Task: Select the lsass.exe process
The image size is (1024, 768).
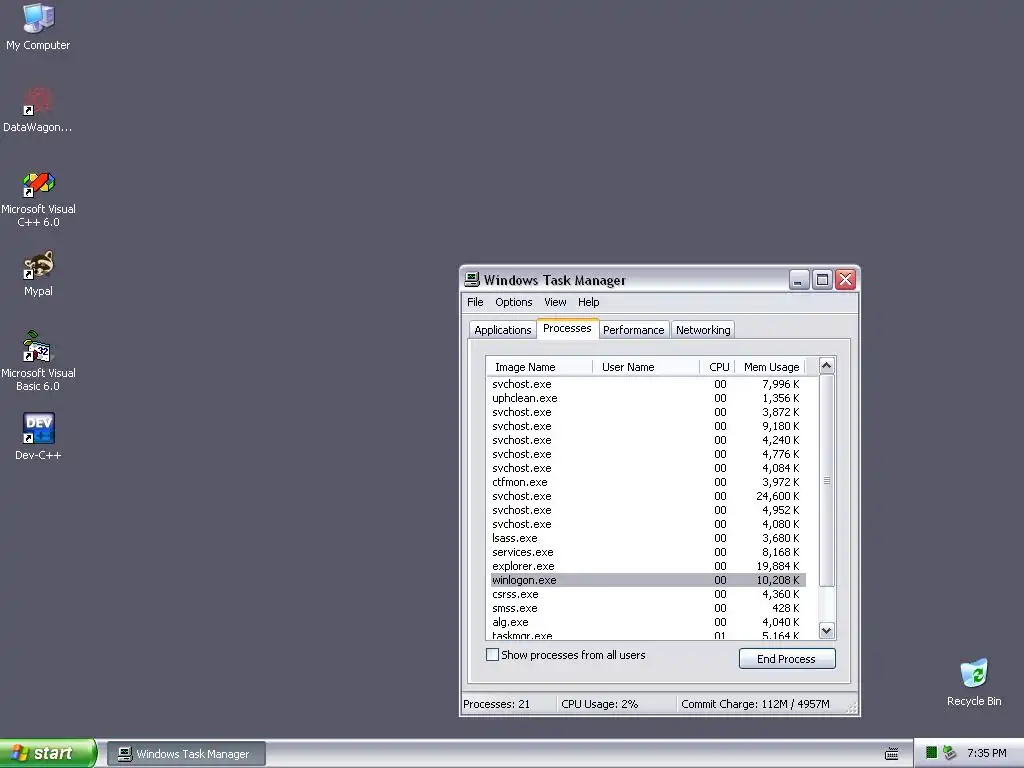Action: (648, 538)
